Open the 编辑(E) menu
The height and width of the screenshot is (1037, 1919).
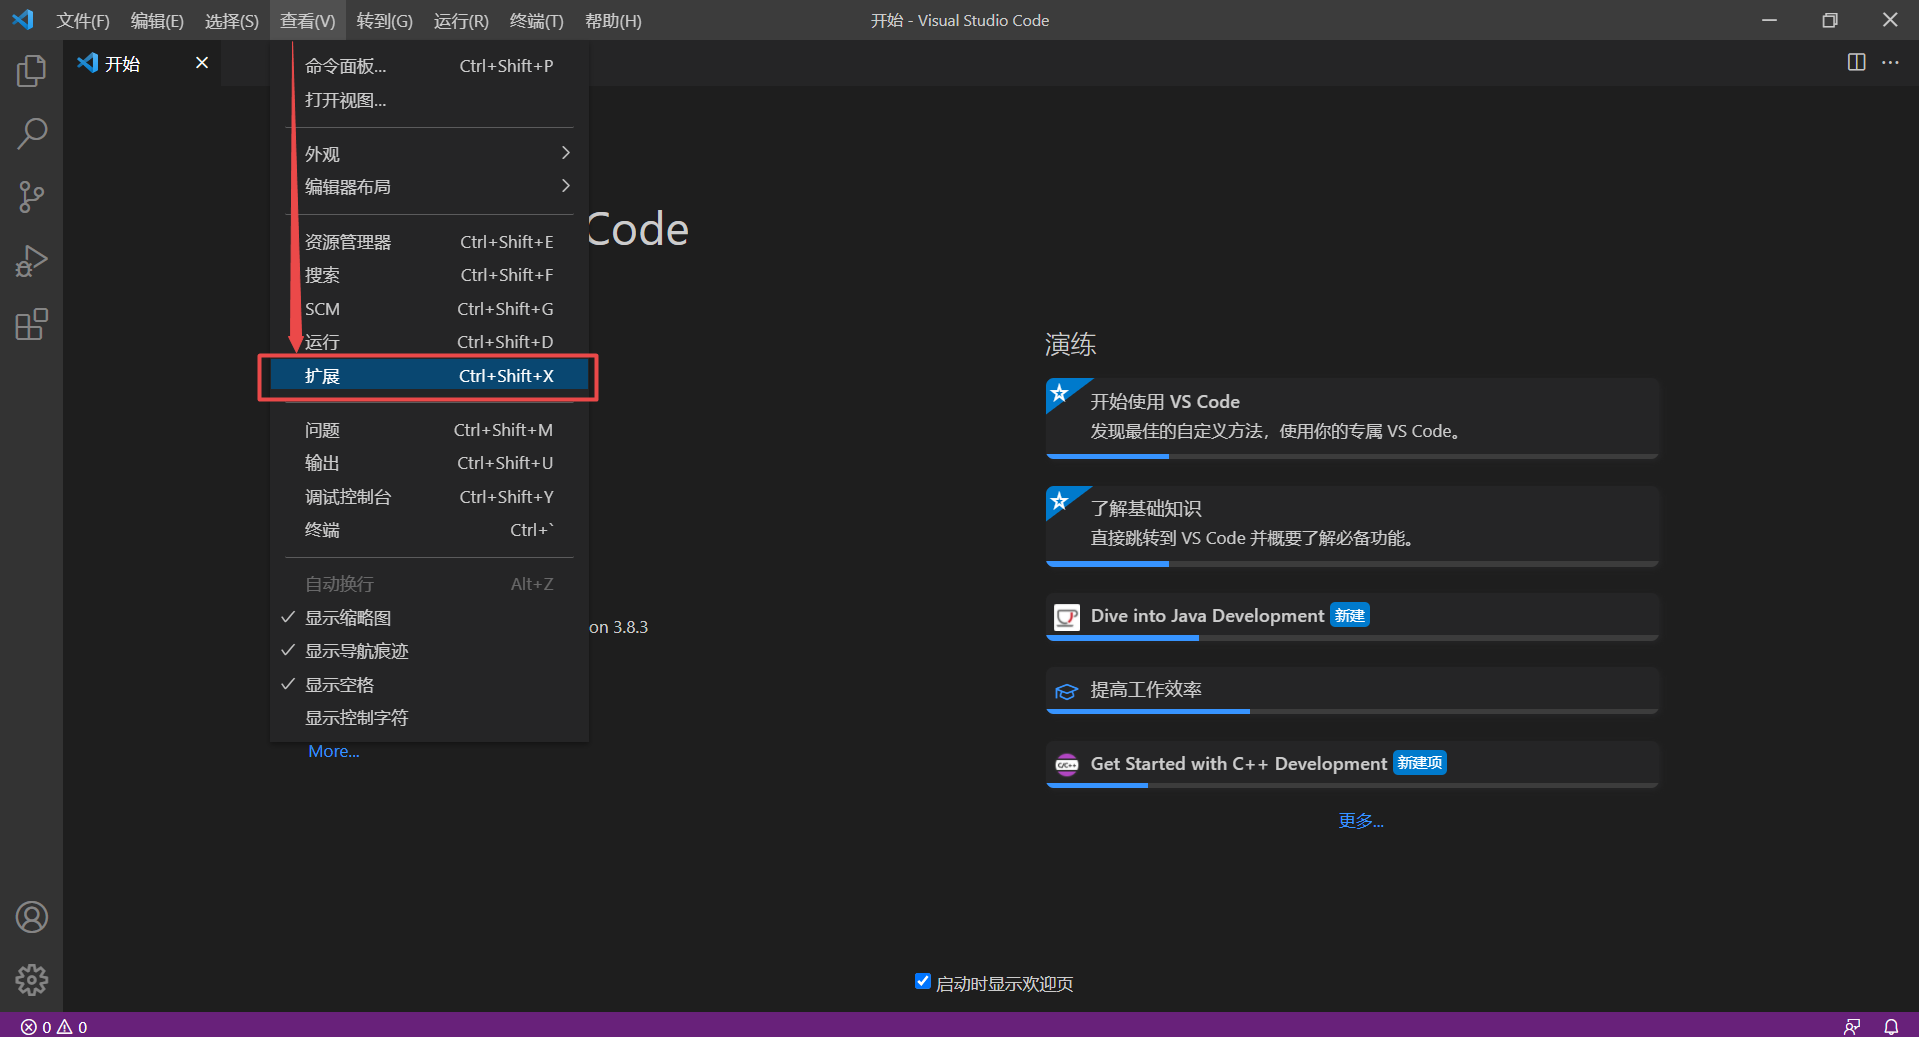click(x=157, y=20)
